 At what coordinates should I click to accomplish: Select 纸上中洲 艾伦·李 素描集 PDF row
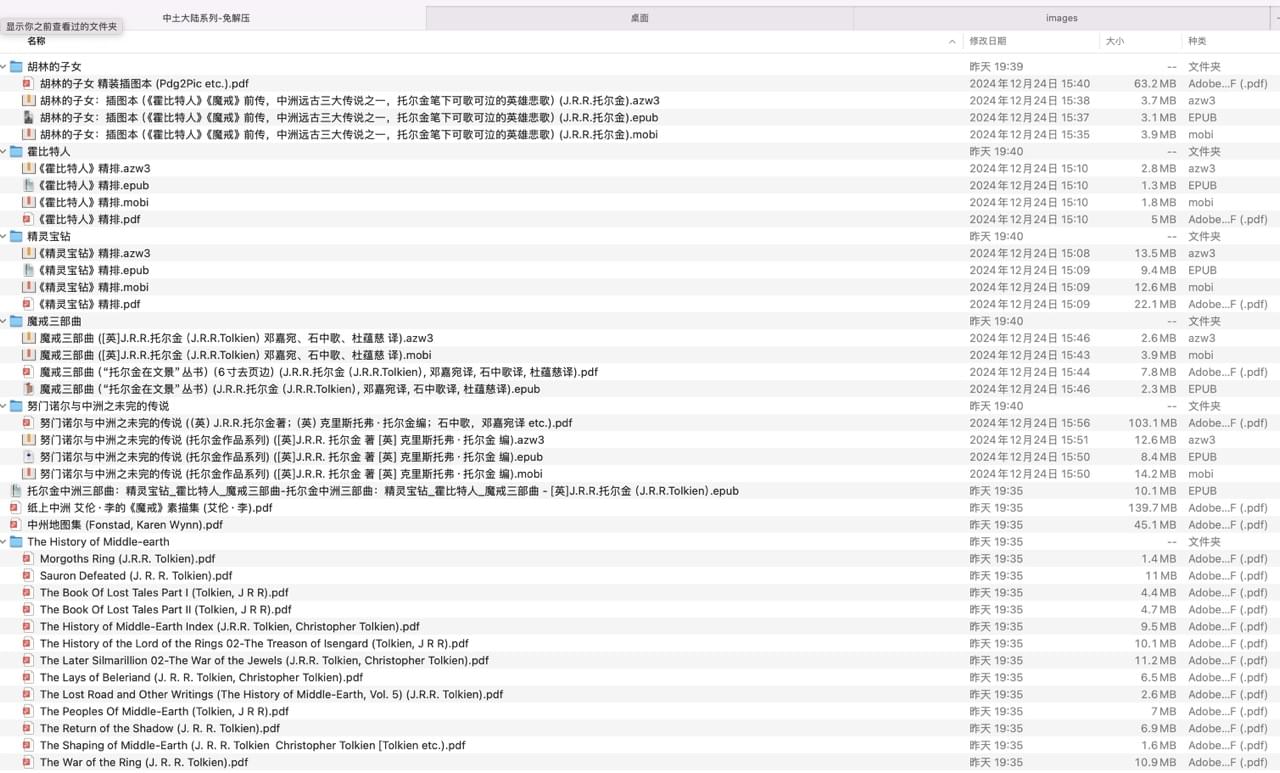pyautogui.click(x=149, y=508)
